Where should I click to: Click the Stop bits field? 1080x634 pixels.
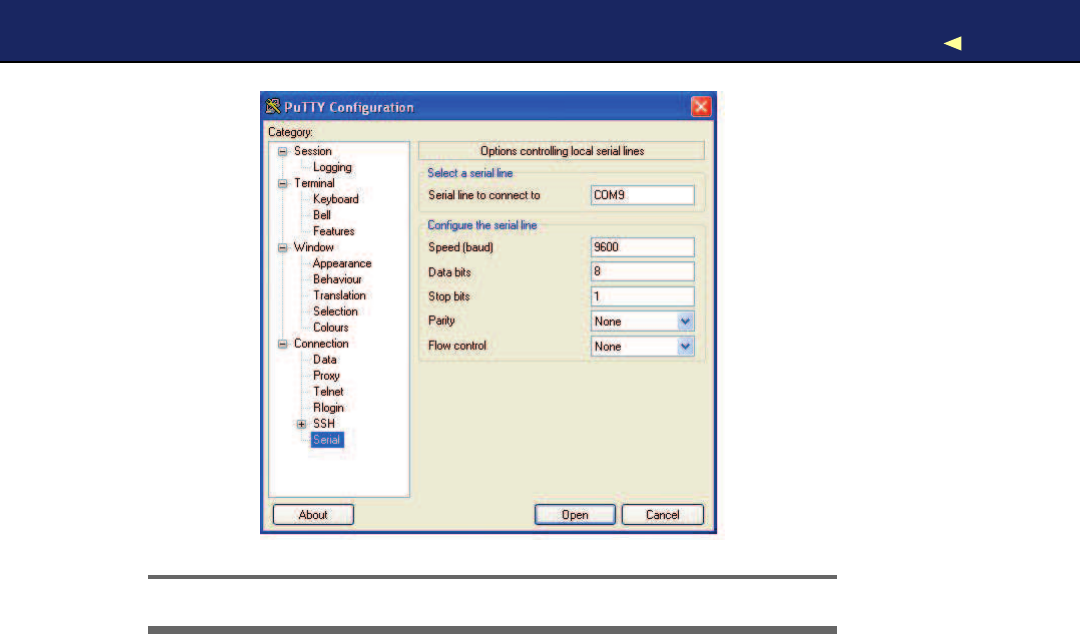pos(643,296)
